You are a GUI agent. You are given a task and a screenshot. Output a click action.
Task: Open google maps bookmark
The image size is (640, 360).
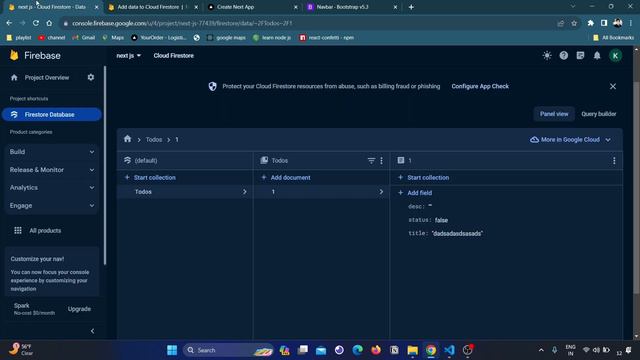(226, 38)
